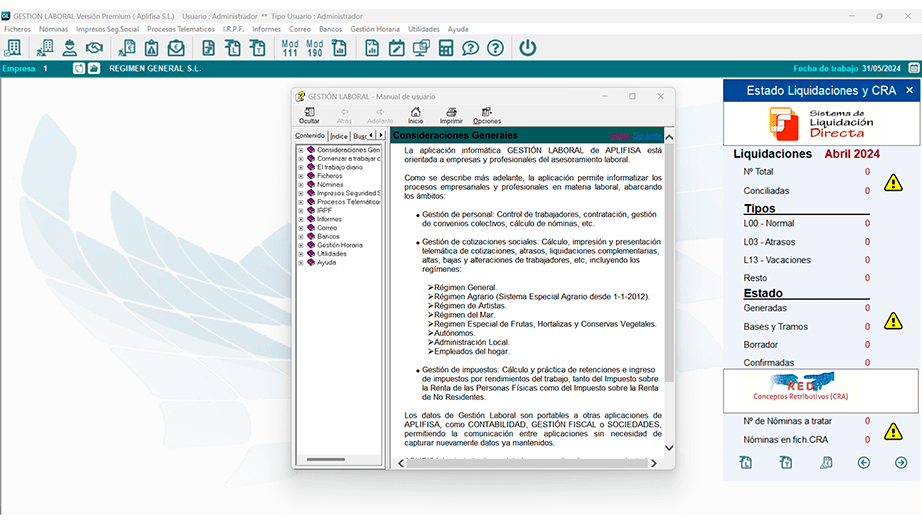
Task: Click the power exit icon in toolbar
Action: (527, 48)
